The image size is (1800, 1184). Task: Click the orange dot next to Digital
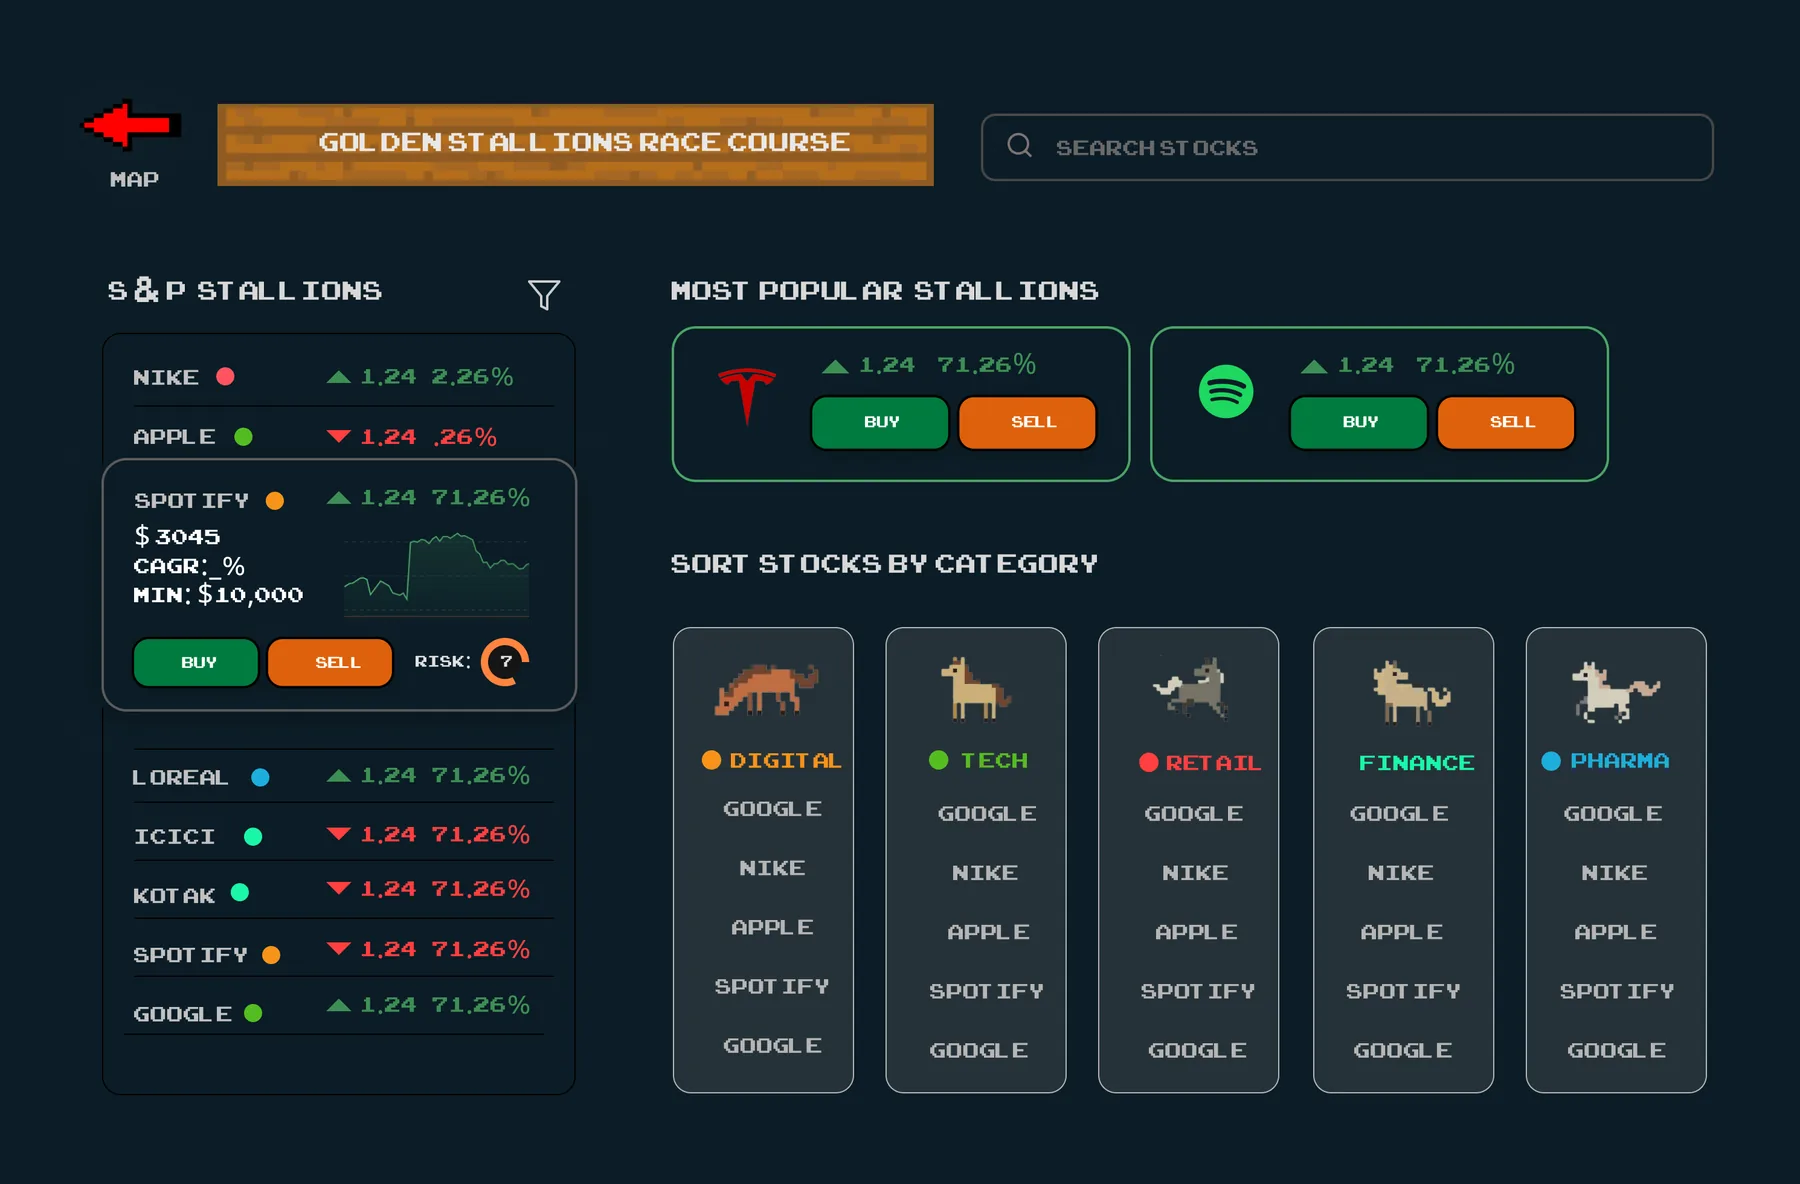(711, 760)
